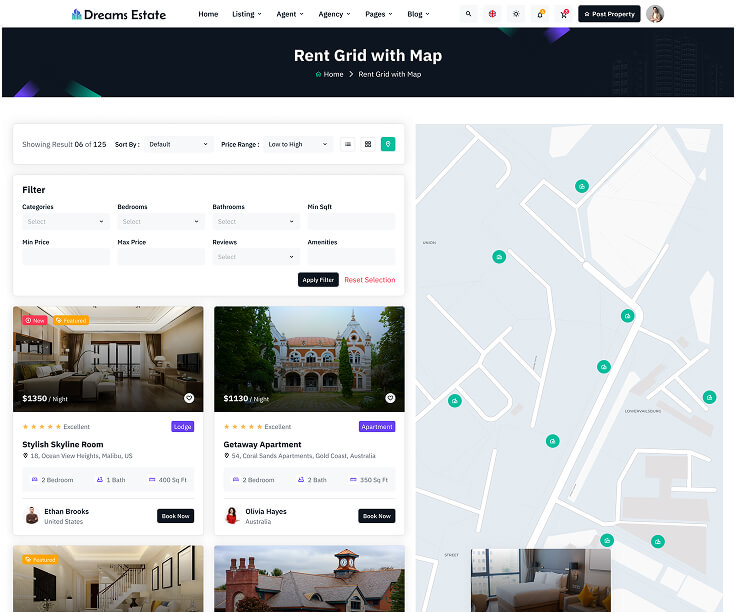Image resolution: width=736 pixels, height=612 pixels.
Task: Open the notifications bell icon
Action: pyautogui.click(x=540, y=14)
